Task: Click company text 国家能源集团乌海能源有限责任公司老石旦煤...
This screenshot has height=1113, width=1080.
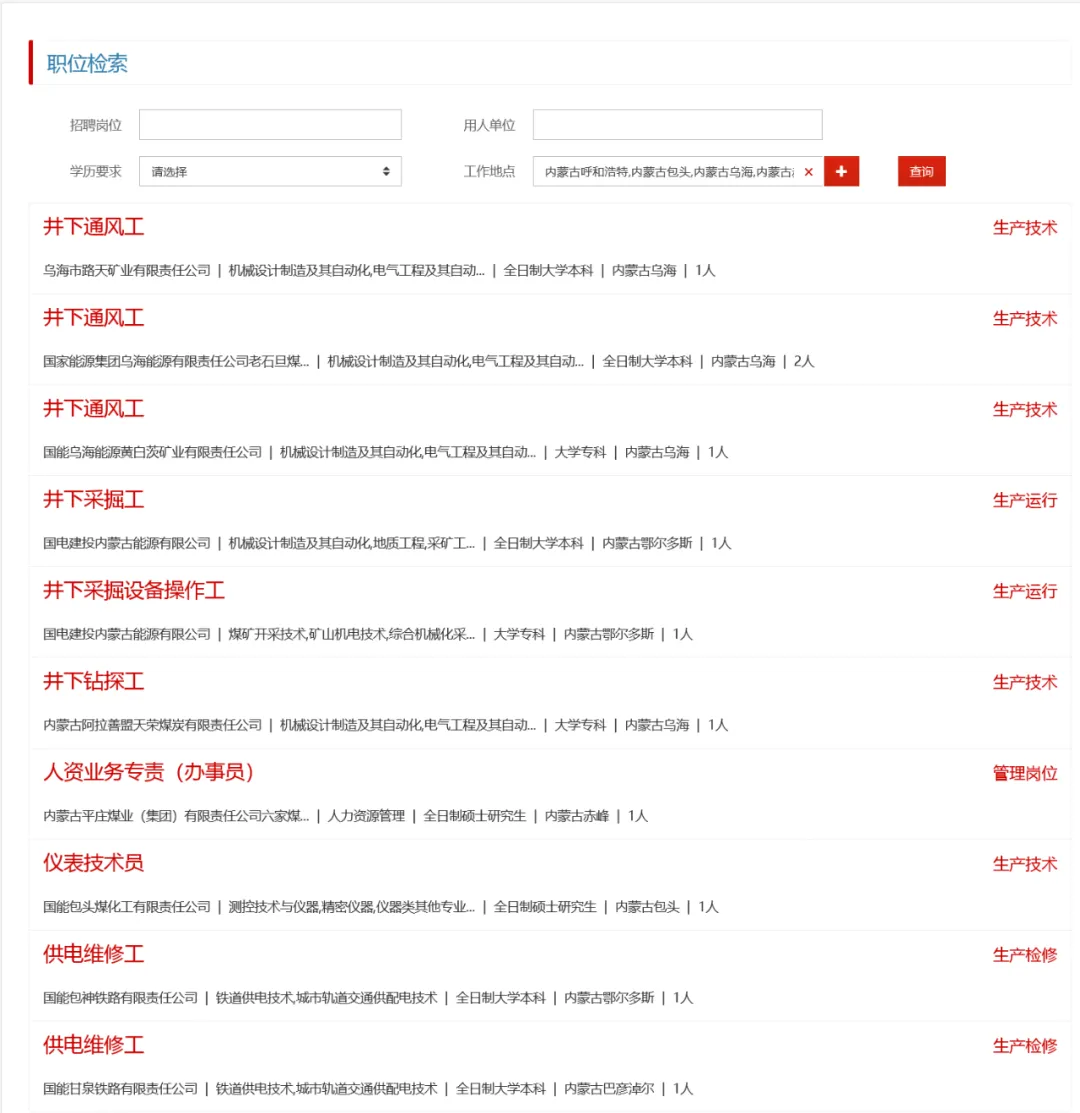Action: [176, 361]
